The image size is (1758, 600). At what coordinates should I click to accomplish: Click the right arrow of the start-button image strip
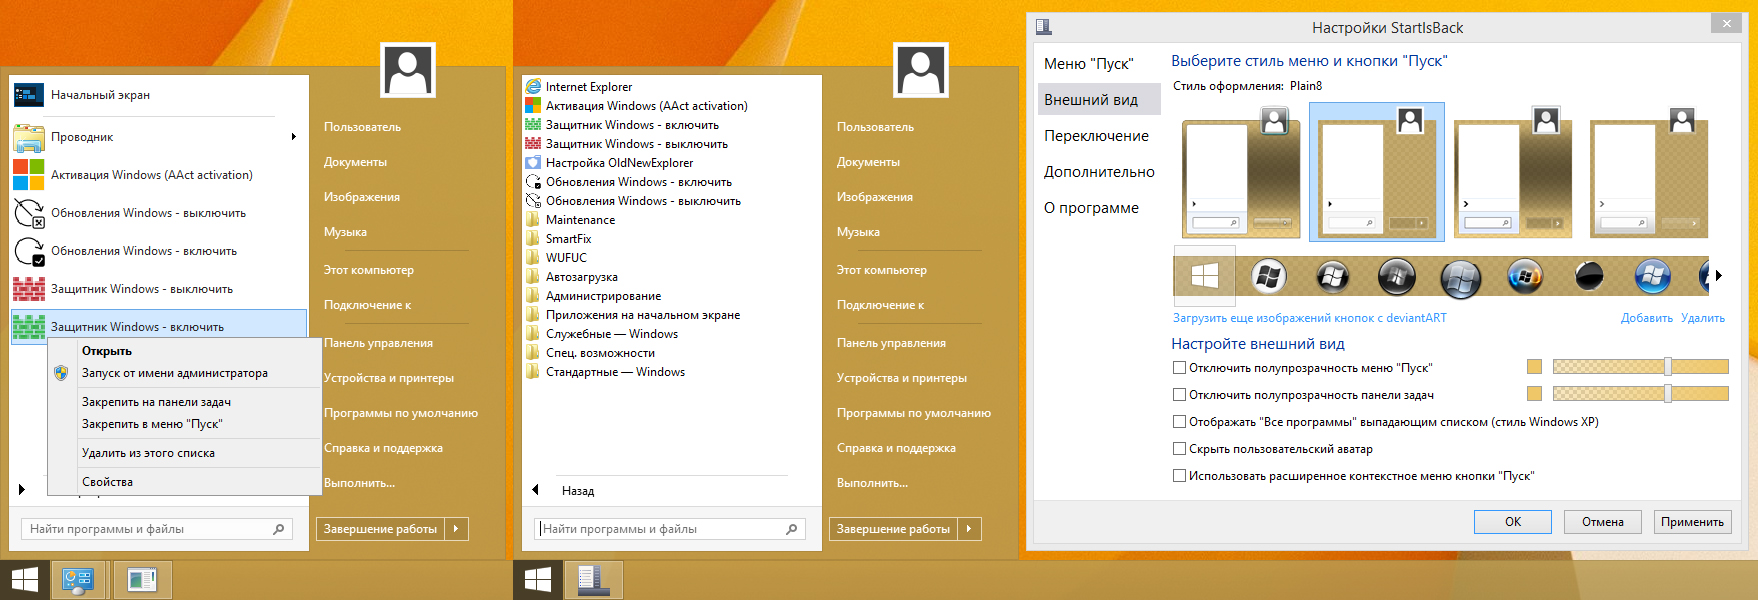[x=1719, y=276]
